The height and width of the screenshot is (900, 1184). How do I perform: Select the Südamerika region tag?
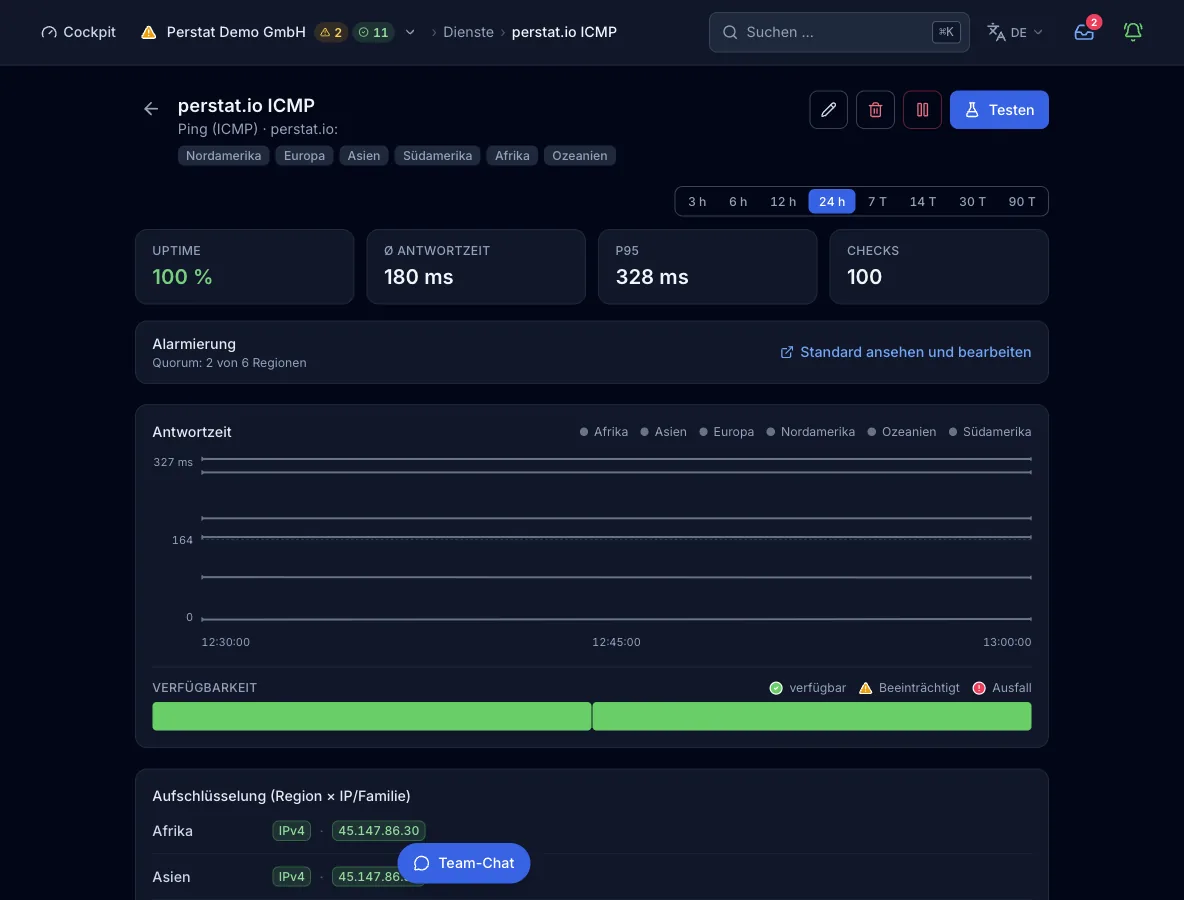point(437,156)
